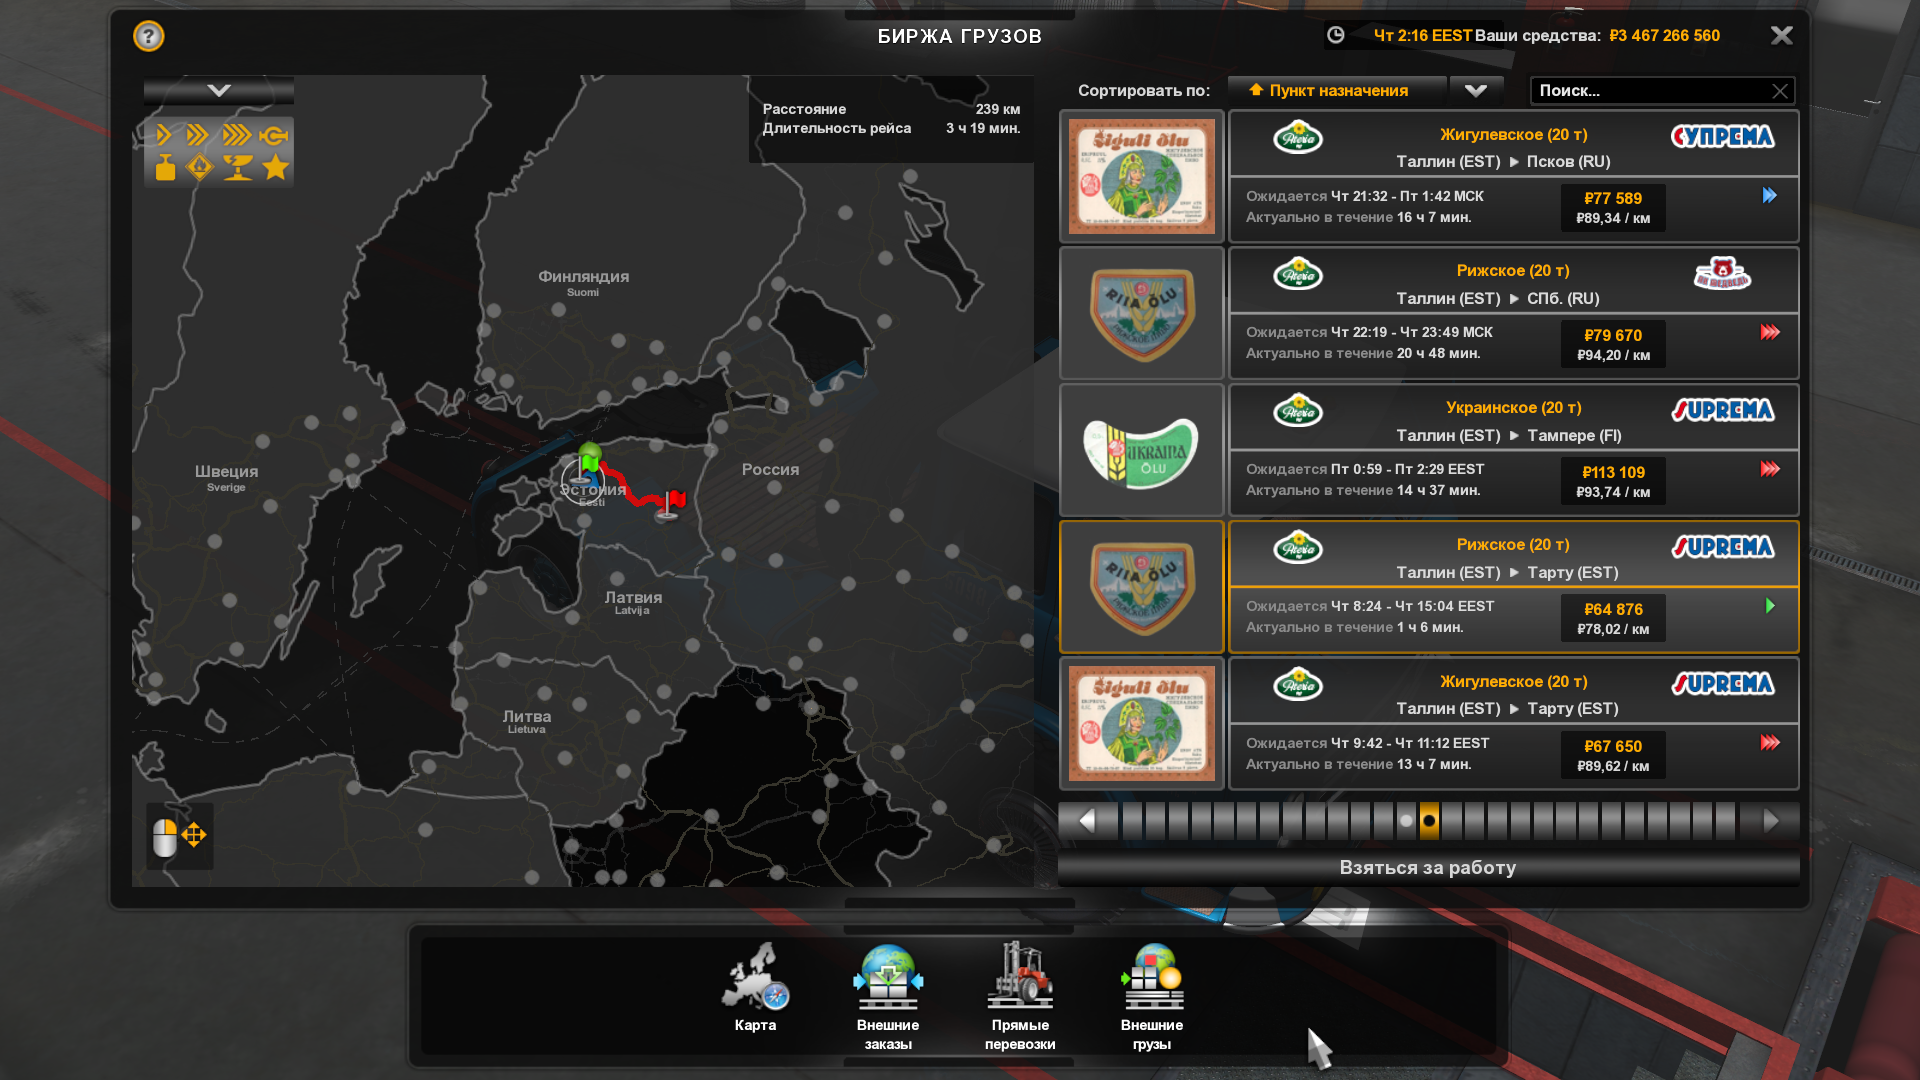This screenshot has height=1080, width=1920.
Task: Click the heavy cargo weight filter icon
Action: click(x=165, y=168)
